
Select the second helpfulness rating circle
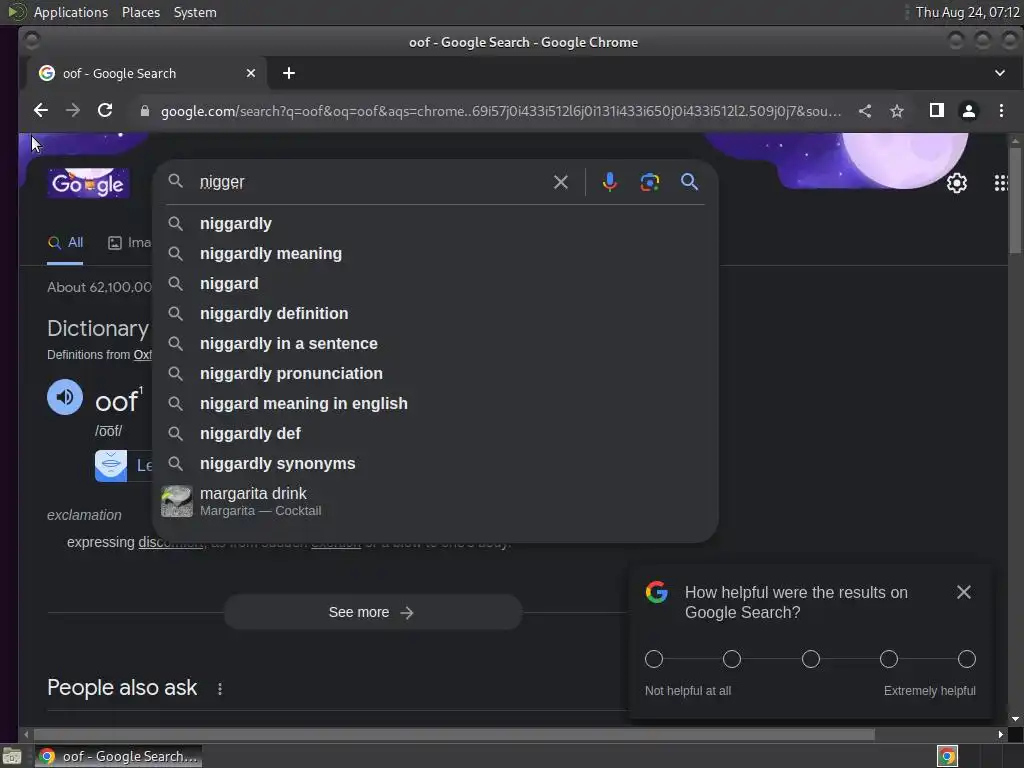[731, 659]
